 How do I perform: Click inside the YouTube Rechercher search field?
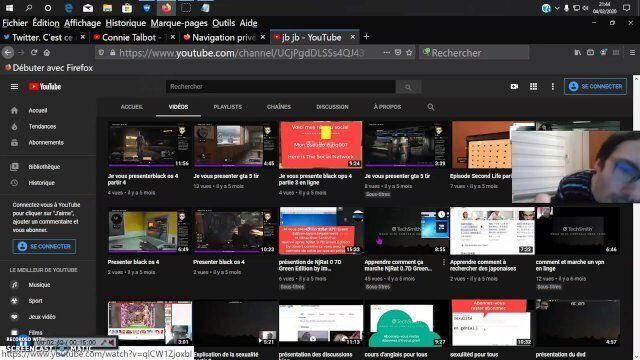[x=280, y=87]
